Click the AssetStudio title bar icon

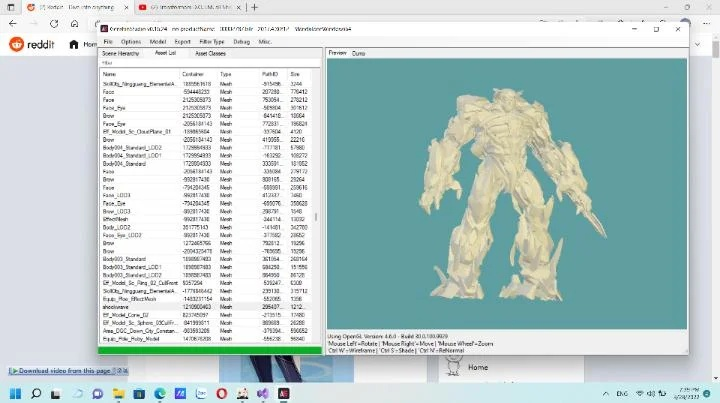[104, 29]
